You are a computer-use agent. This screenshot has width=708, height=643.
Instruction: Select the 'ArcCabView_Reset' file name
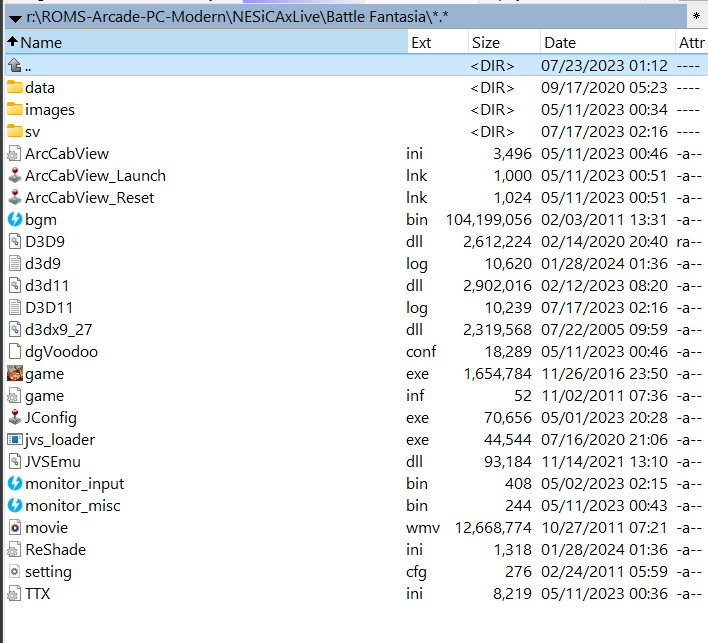click(89, 198)
